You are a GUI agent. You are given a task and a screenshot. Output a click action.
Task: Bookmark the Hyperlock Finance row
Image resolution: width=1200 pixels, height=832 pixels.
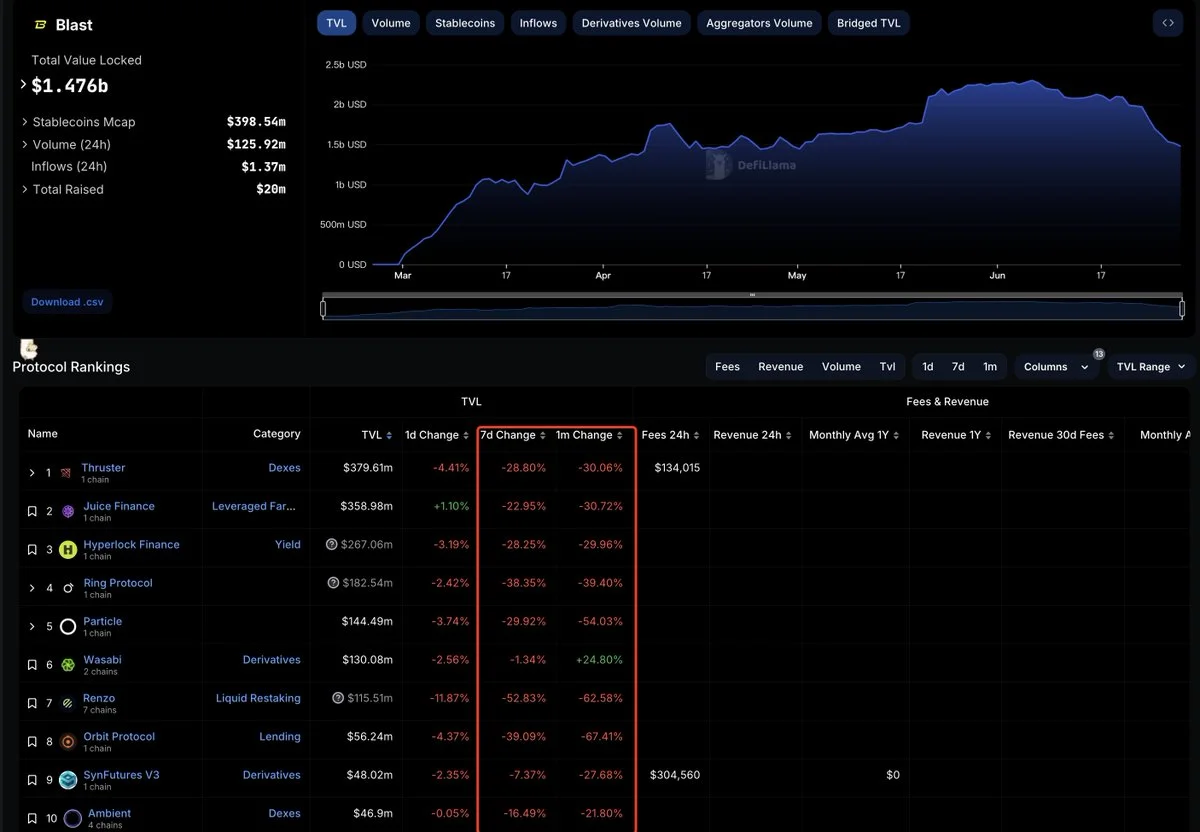click(x=32, y=550)
